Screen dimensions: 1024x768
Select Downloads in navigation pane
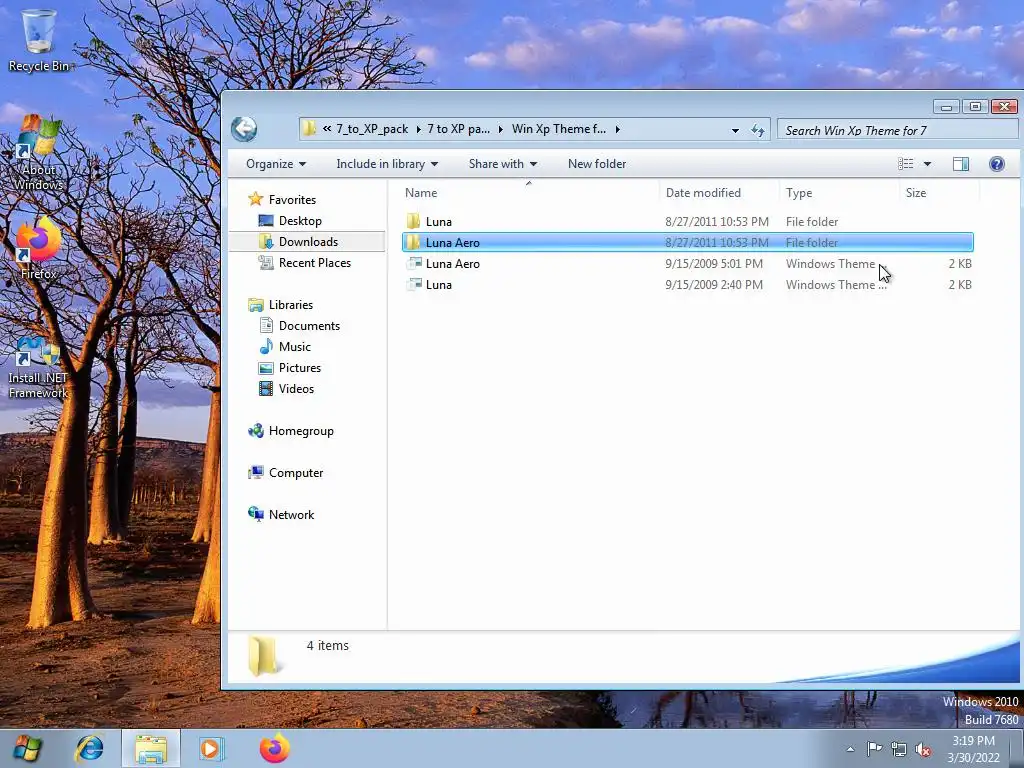point(308,242)
